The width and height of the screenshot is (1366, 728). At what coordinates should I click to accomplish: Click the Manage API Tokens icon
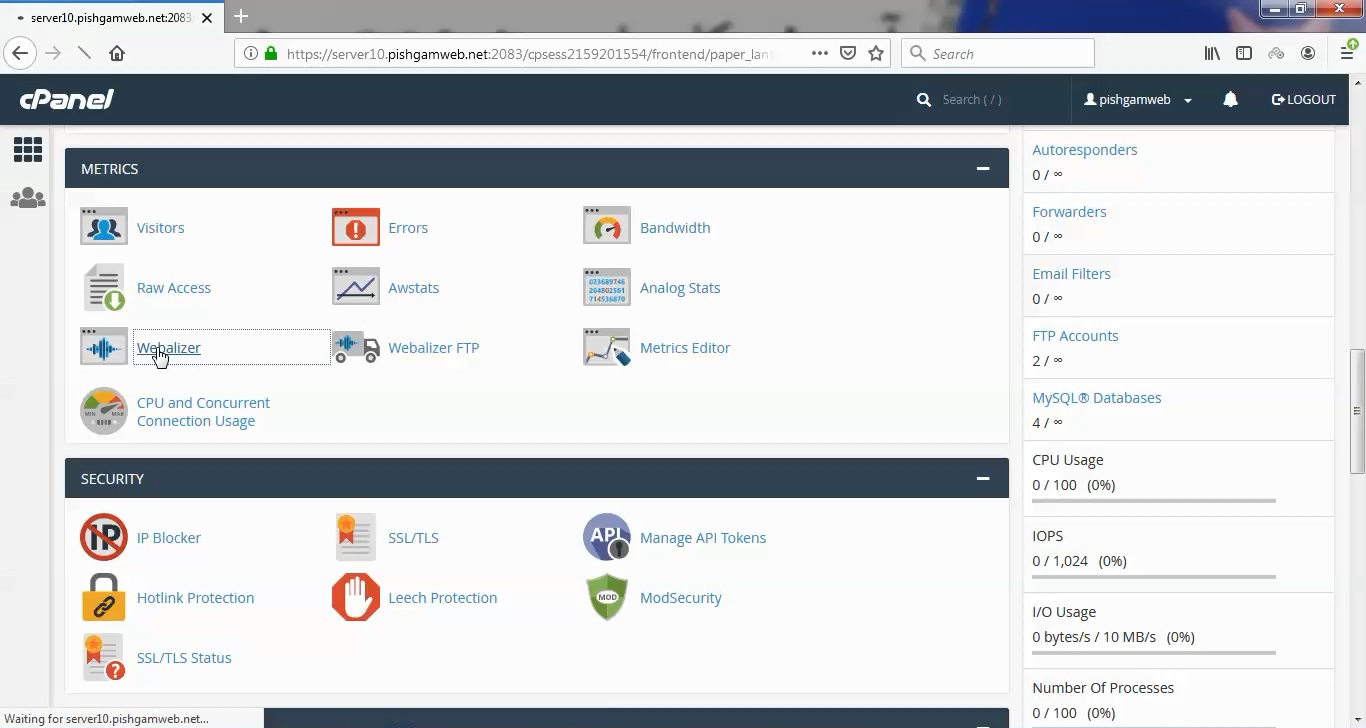click(606, 537)
